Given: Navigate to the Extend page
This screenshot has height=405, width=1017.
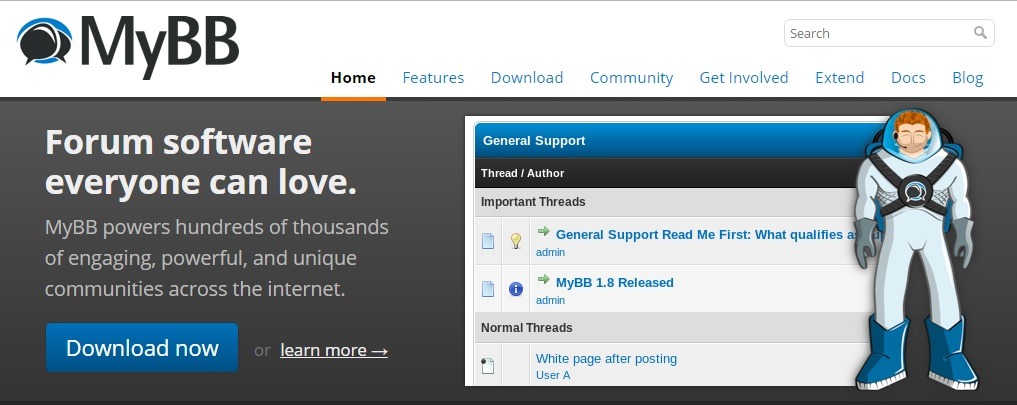Looking at the screenshot, I should click(839, 78).
